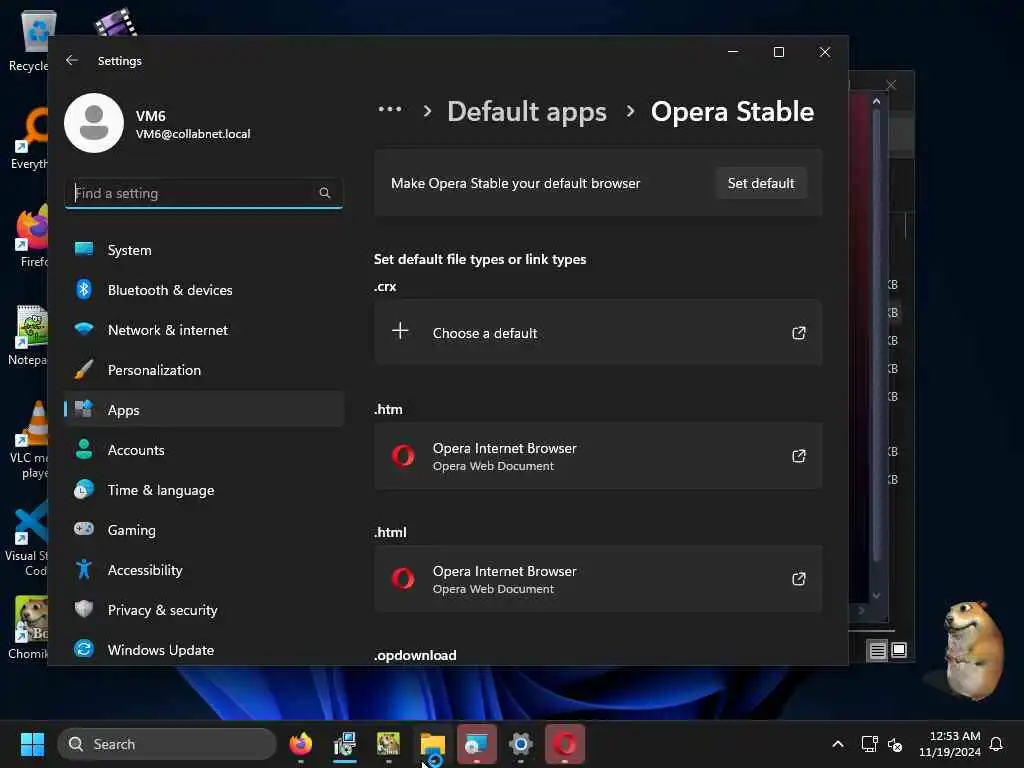Click the search magnifier in Find a setting
1024x768 pixels.
coord(325,193)
